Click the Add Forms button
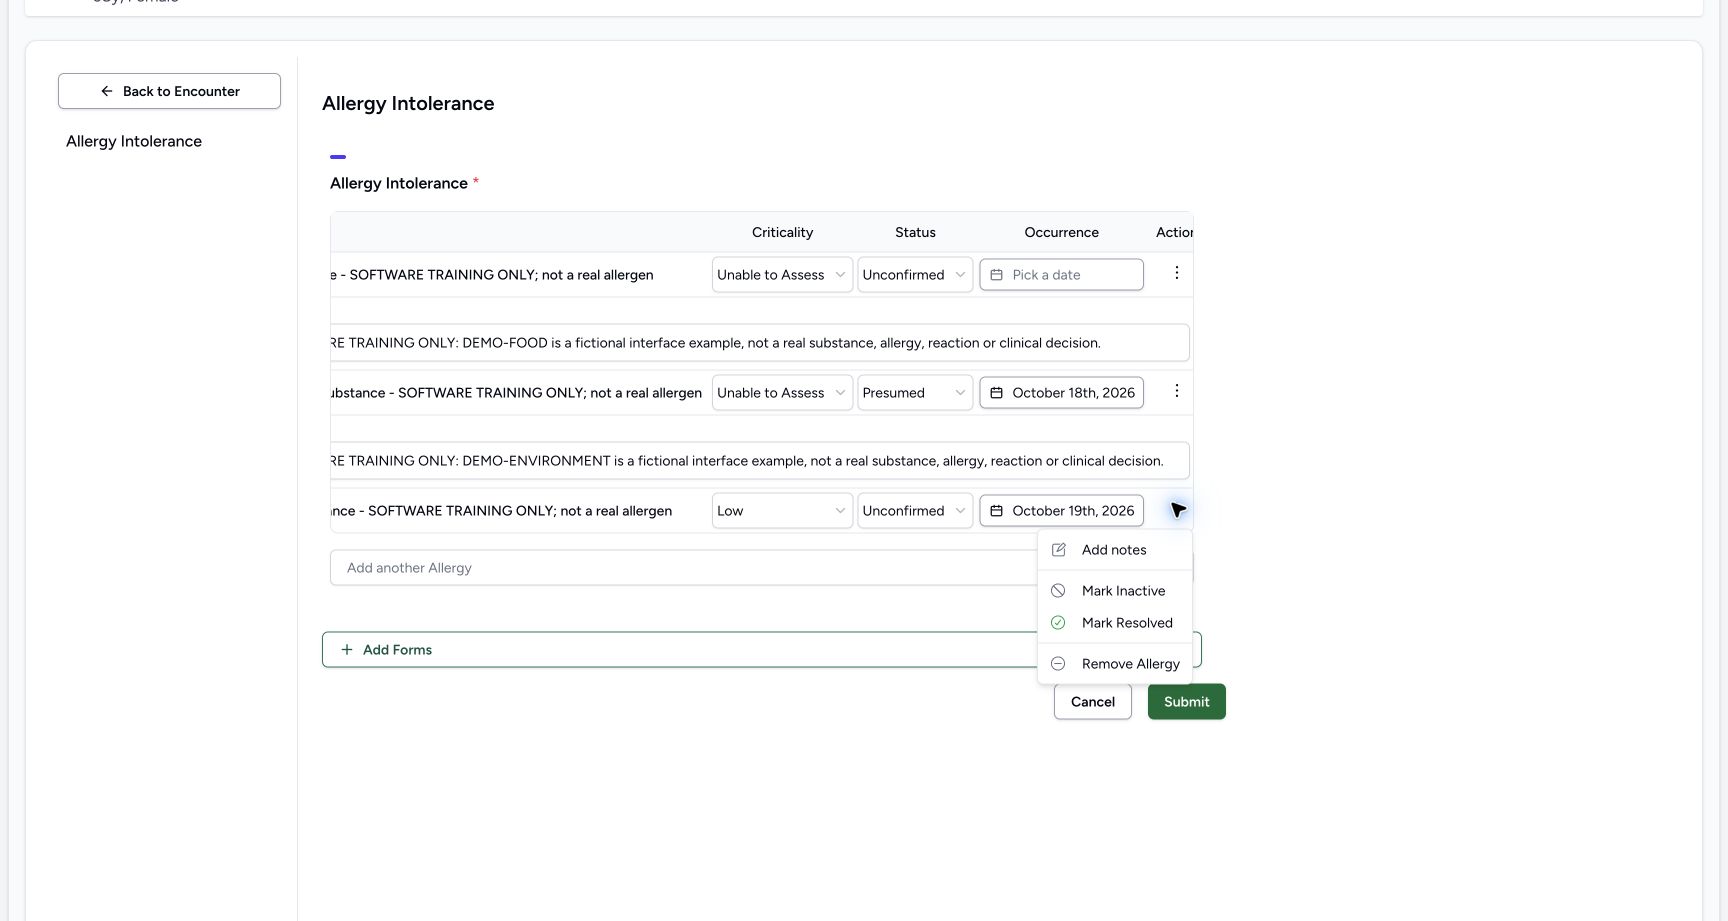This screenshot has height=921, width=1728. tap(761, 650)
